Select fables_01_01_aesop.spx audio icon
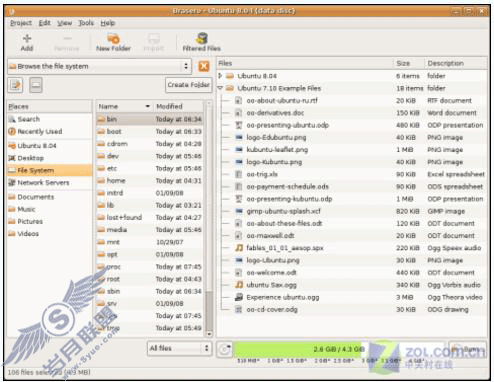The height and width of the screenshot is (382, 494). pyautogui.click(x=239, y=248)
